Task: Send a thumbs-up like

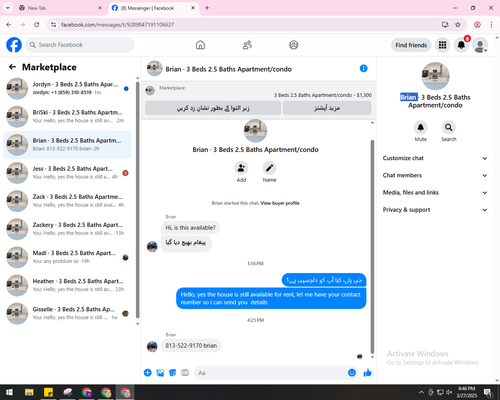Action: [368, 373]
